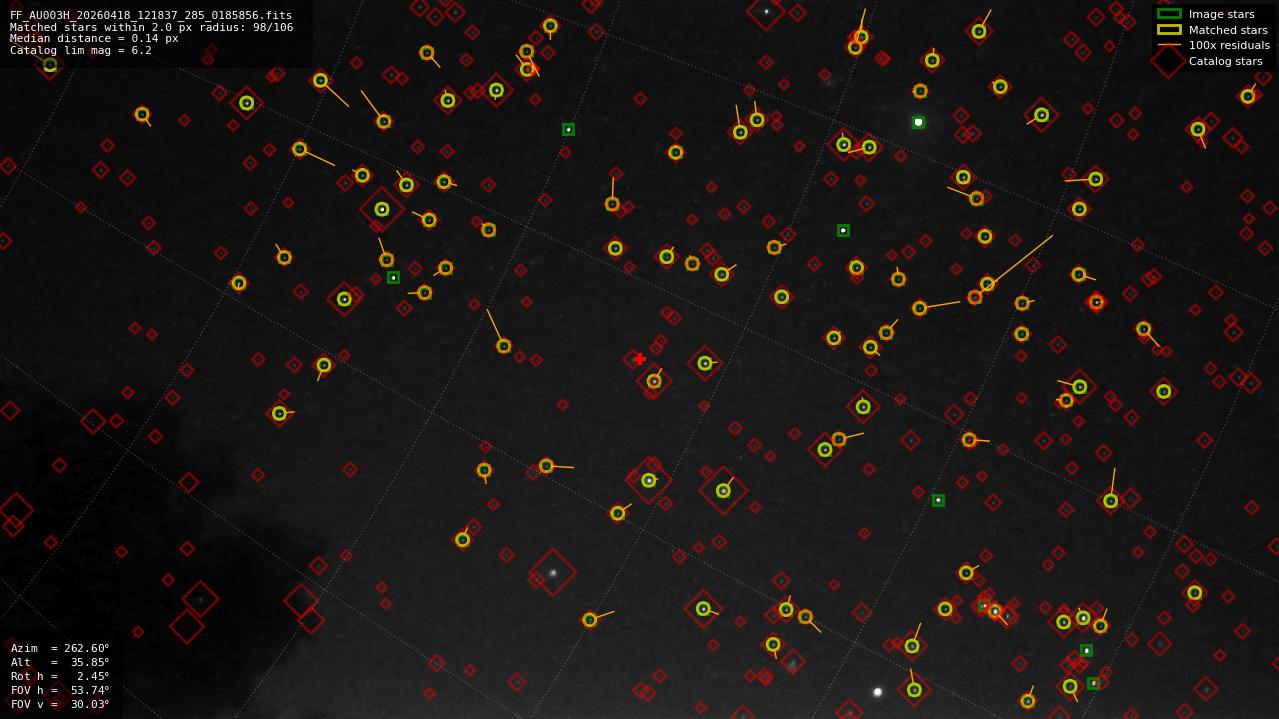1279x719 pixels.
Task: Click the green image-star square nearest the legend
Action: (x=918, y=122)
